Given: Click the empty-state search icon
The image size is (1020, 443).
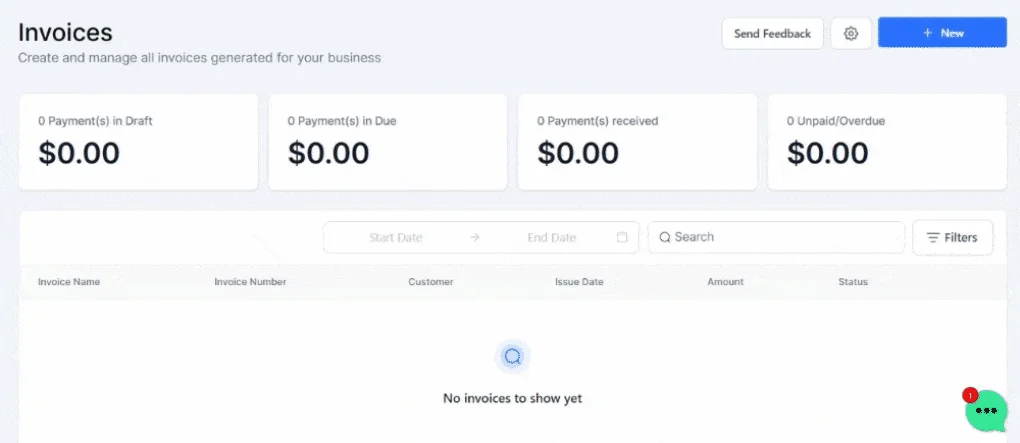Looking at the screenshot, I should click(513, 356).
